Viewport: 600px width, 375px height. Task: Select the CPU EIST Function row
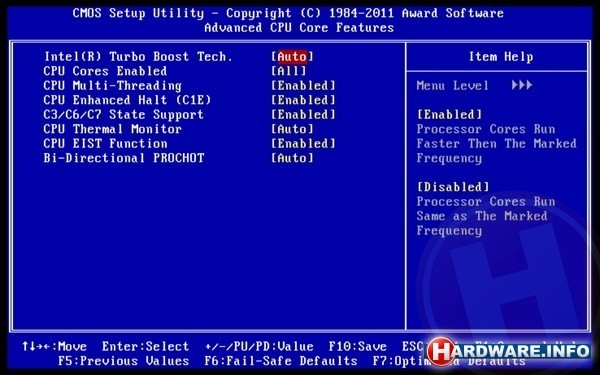coord(105,143)
